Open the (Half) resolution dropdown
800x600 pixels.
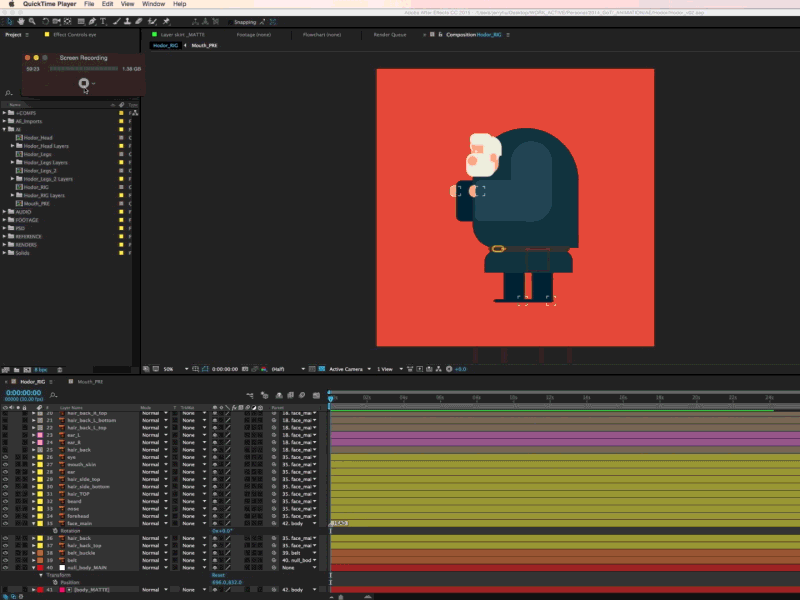[288, 369]
